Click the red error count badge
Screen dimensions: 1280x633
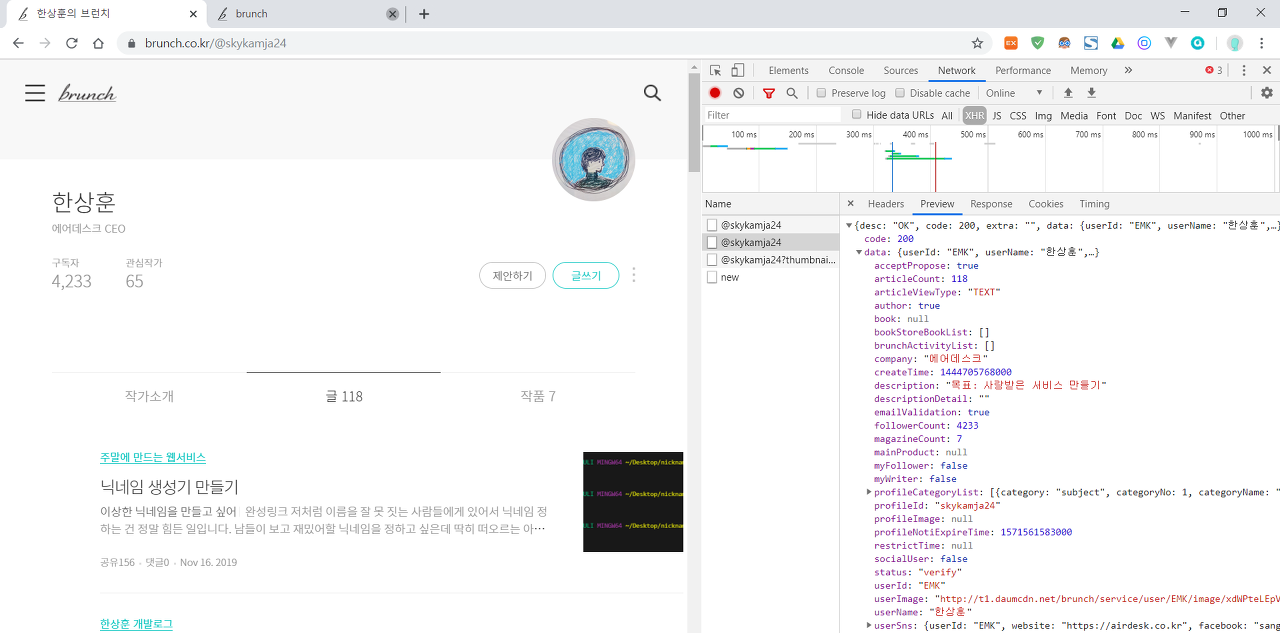click(1214, 70)
